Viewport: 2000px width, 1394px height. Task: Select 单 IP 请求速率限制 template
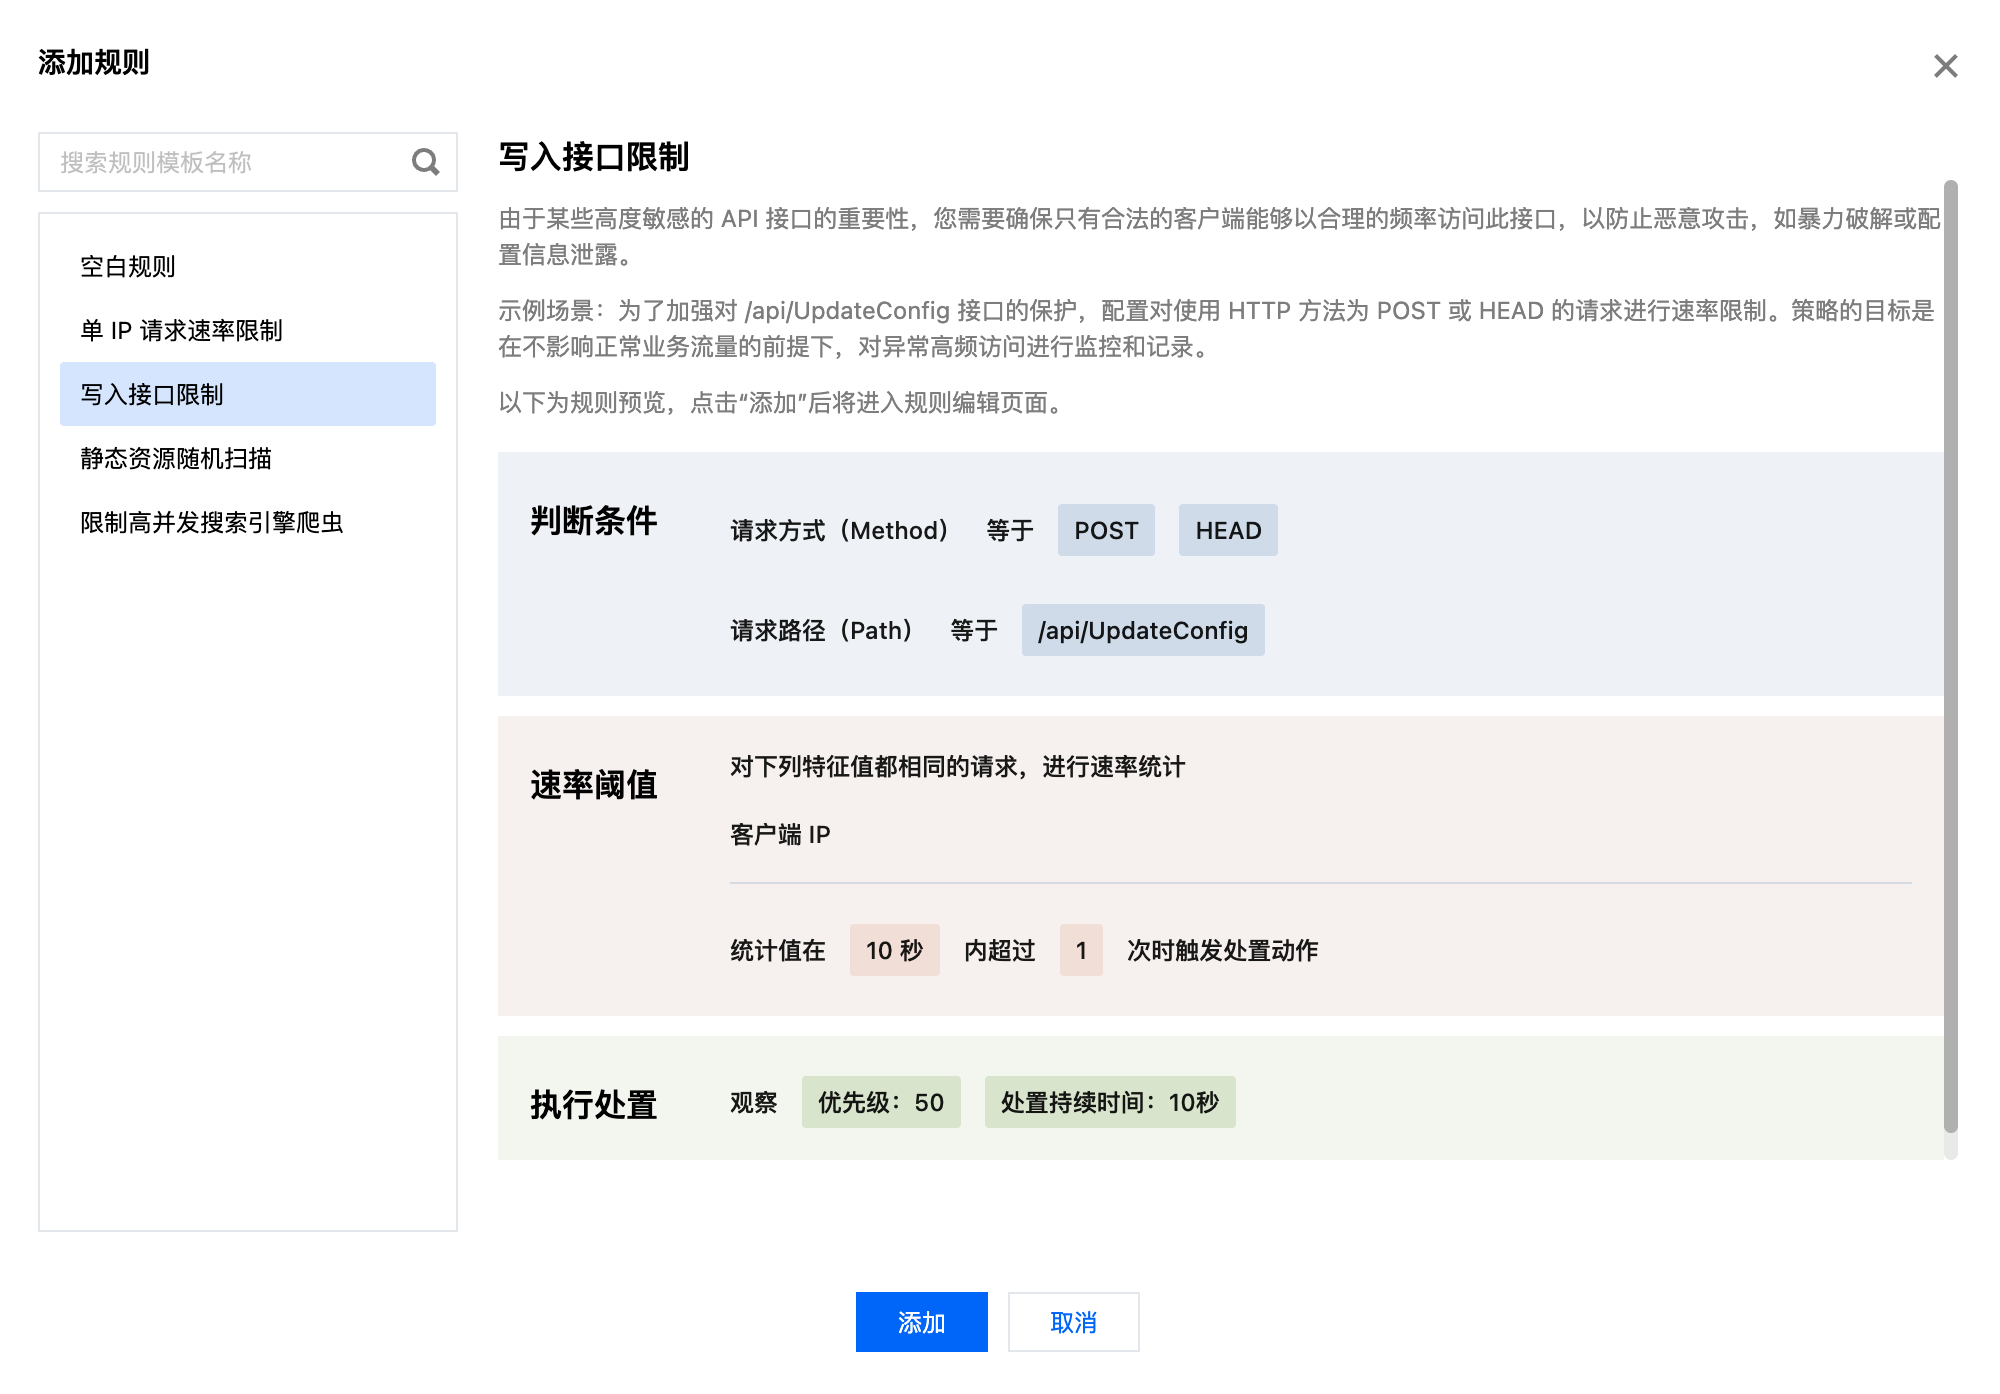(181, 331)
